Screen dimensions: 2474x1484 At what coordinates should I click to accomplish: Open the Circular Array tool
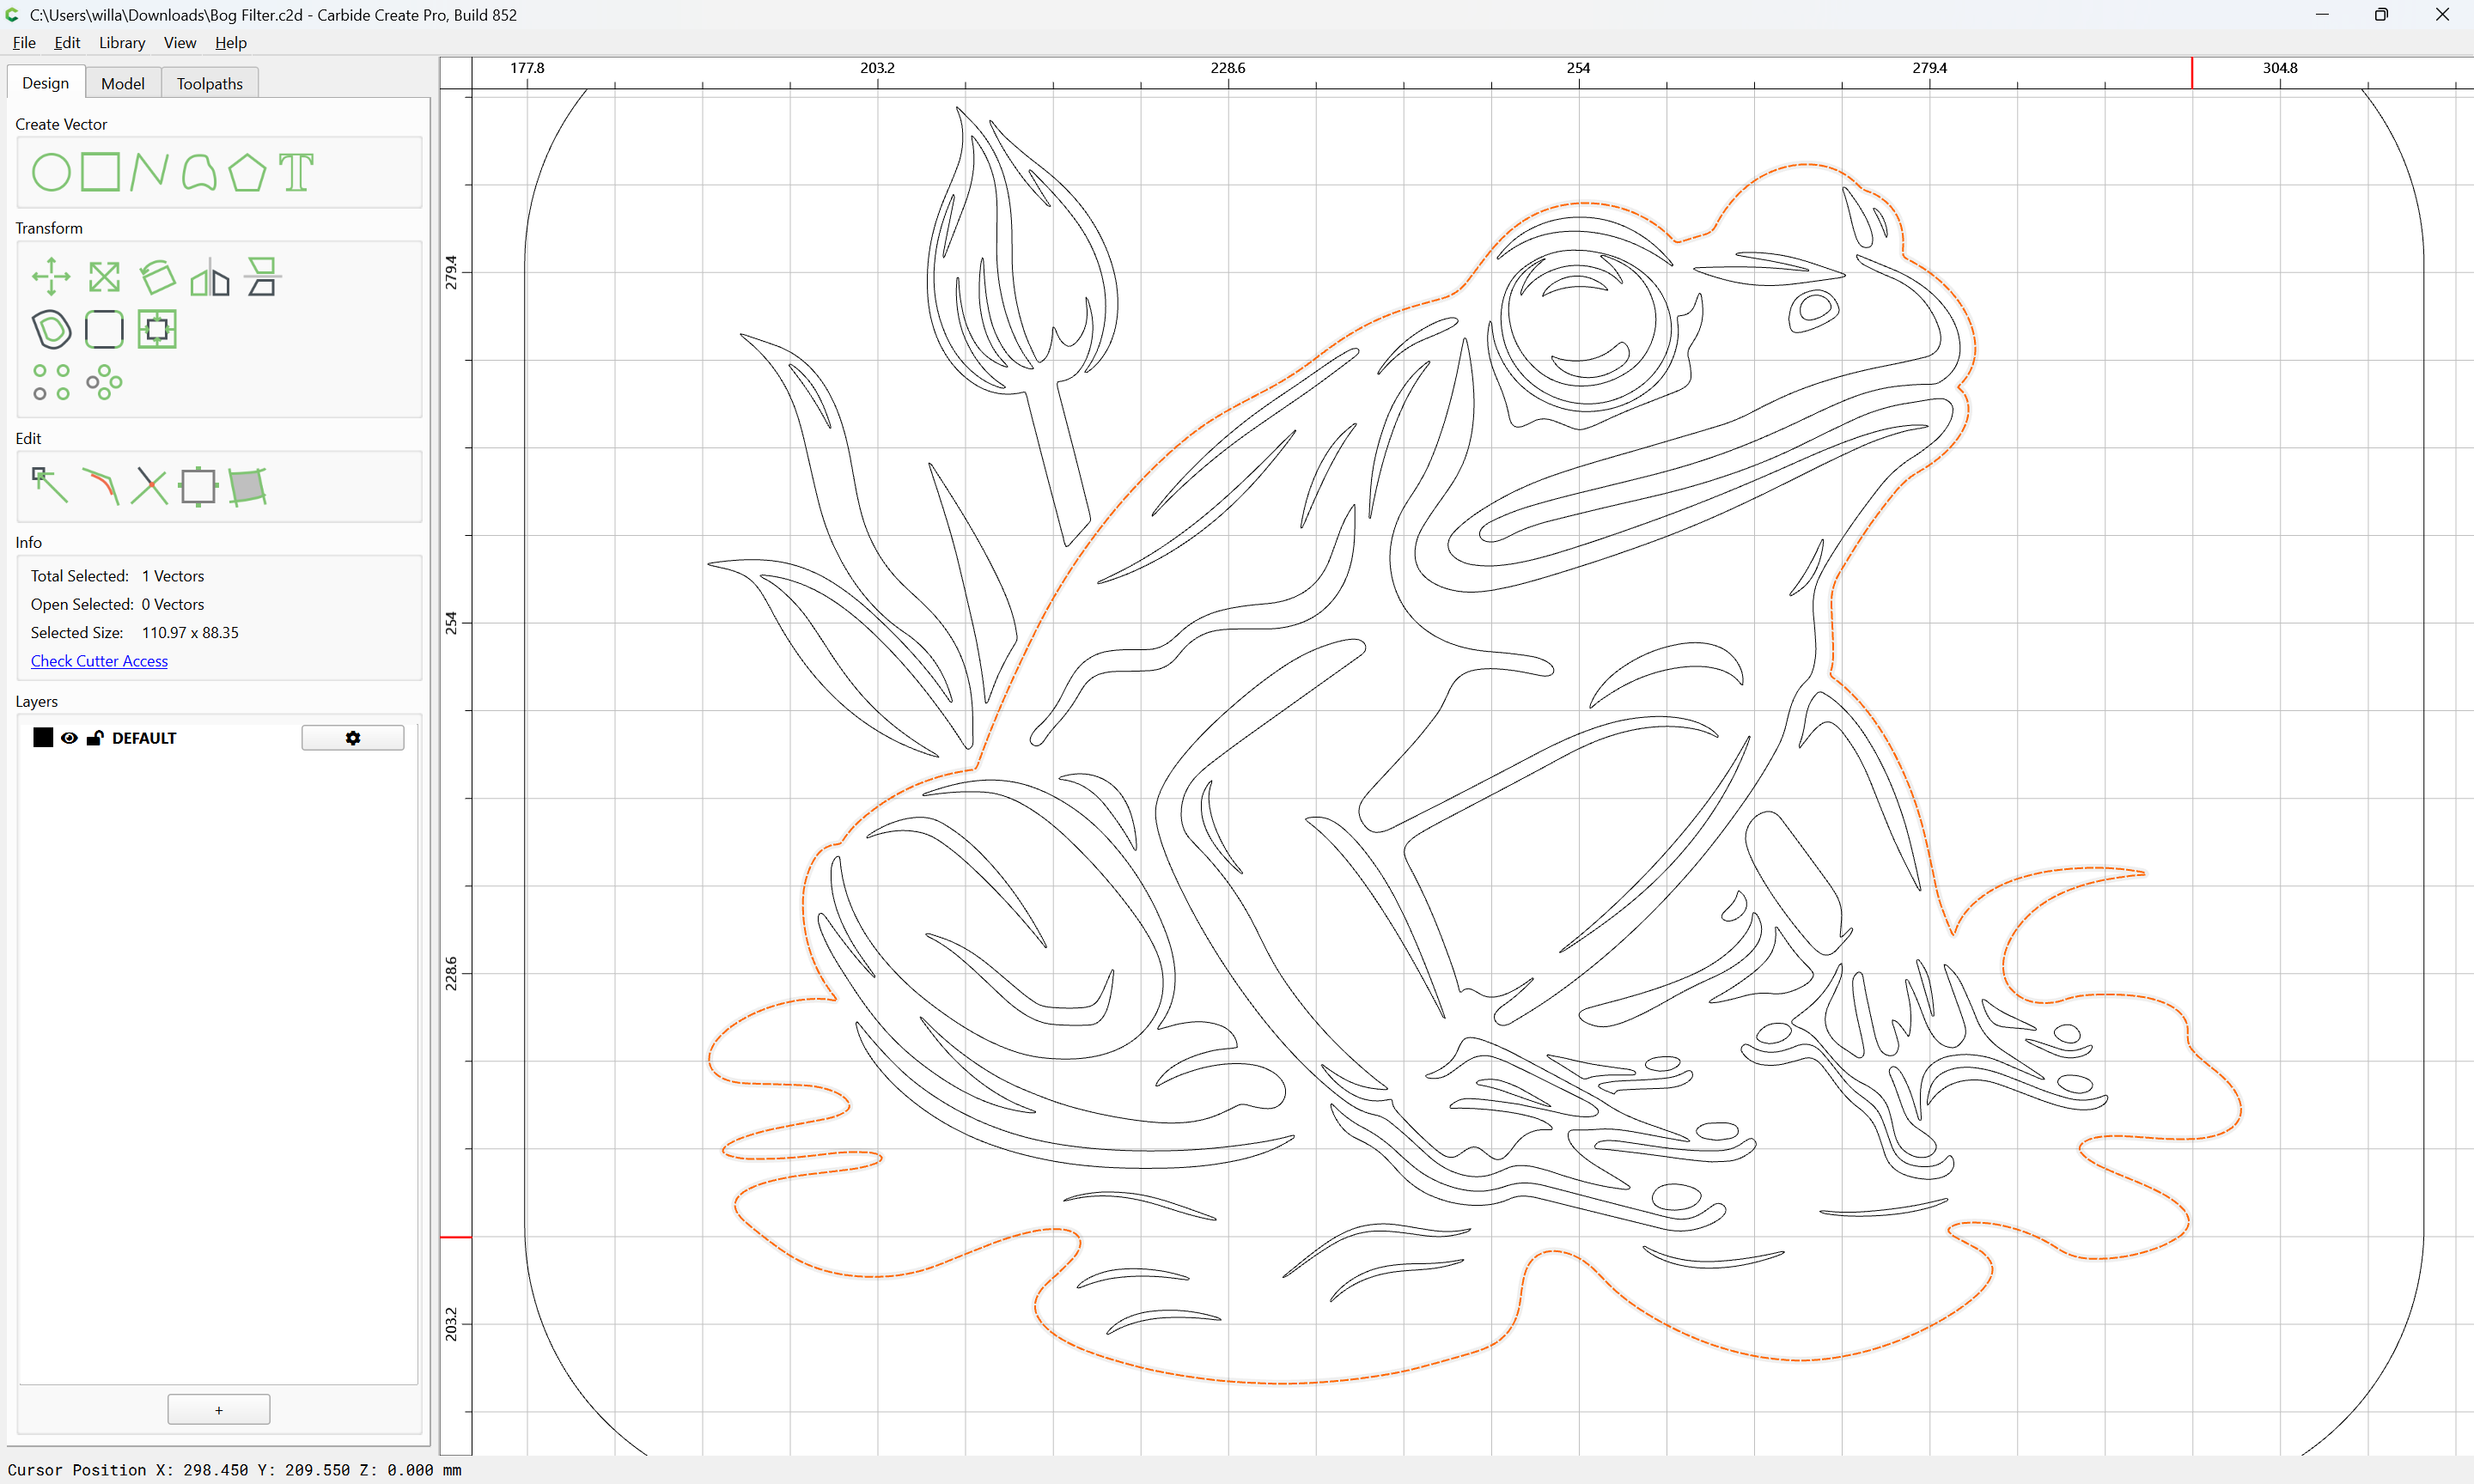104,382
